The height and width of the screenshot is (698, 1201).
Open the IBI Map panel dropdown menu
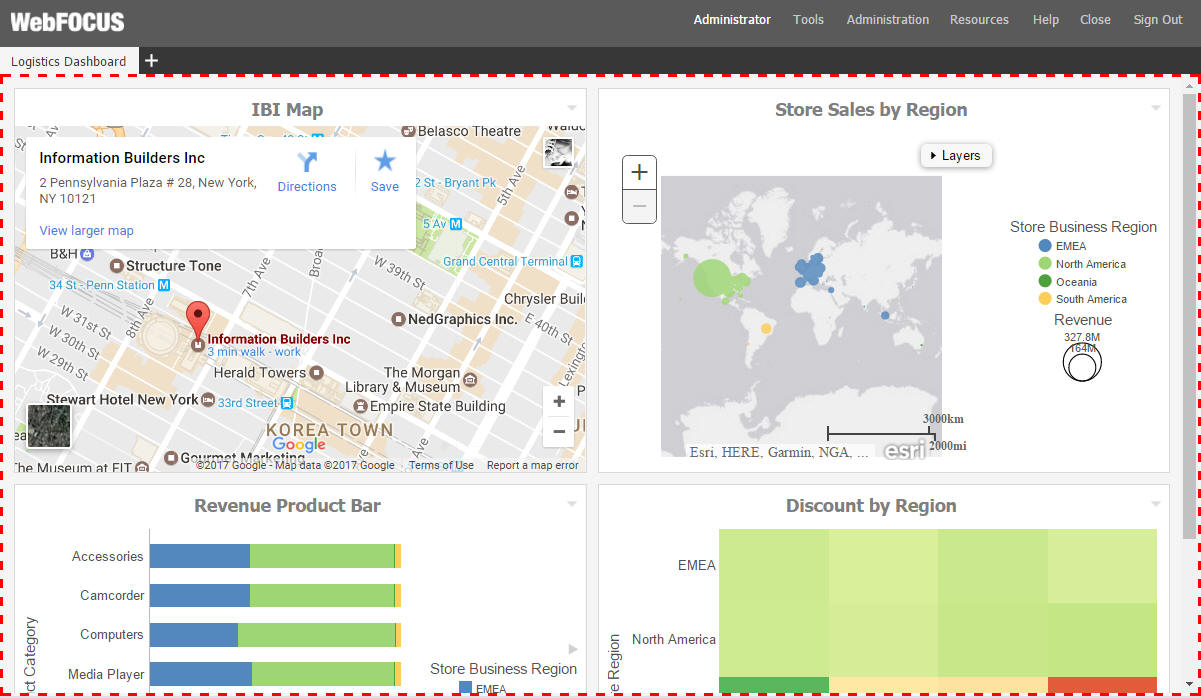pyautogui.click(x=572, y=108)
